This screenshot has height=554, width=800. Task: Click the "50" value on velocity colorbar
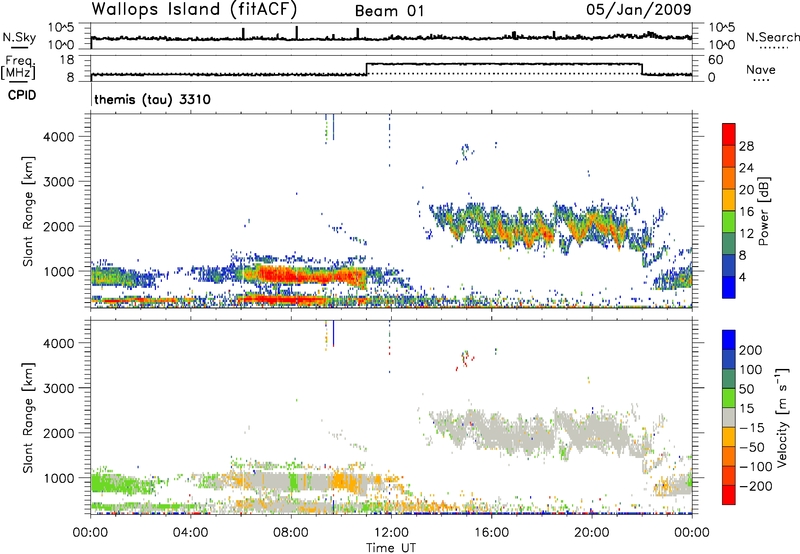pyautogui.click(x=746, y=389)
